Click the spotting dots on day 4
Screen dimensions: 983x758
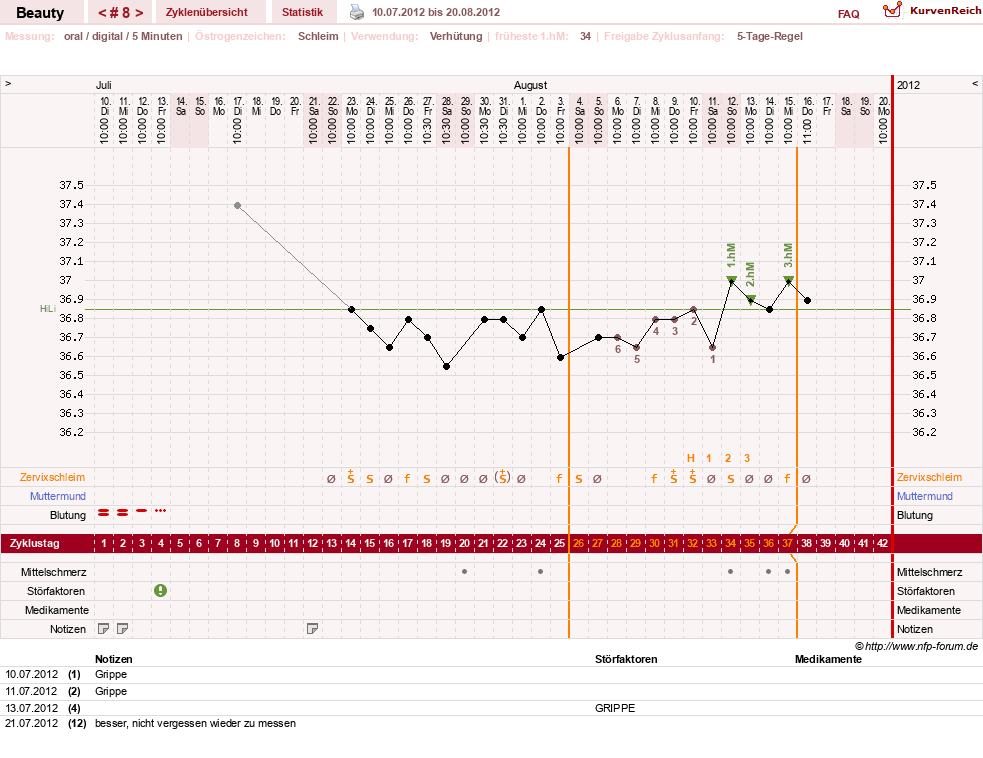pos(160,511)
